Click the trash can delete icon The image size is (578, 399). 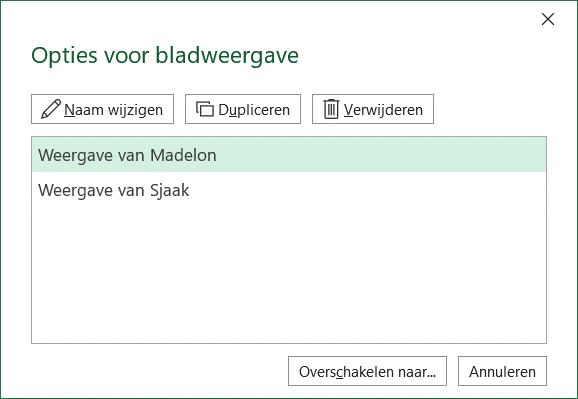(331, 109)
